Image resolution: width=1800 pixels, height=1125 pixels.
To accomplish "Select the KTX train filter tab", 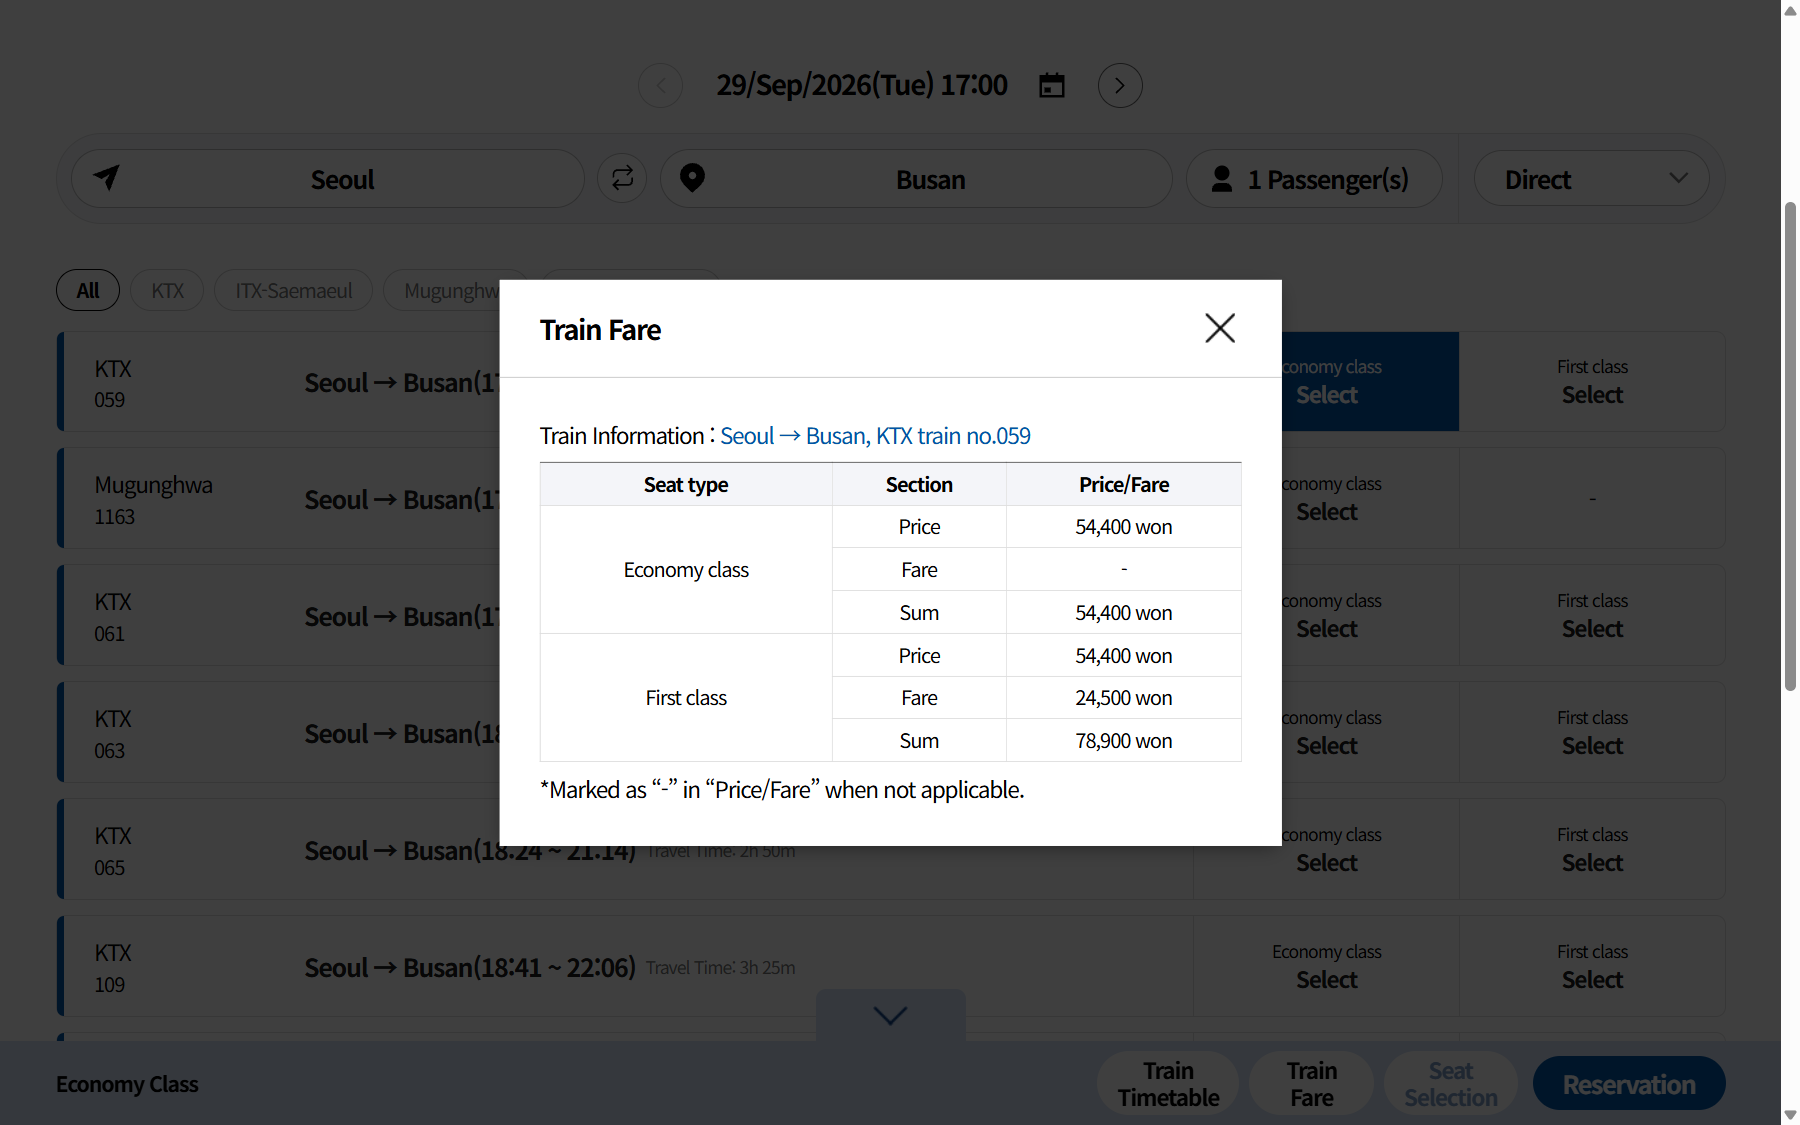I will pos(167,290).
